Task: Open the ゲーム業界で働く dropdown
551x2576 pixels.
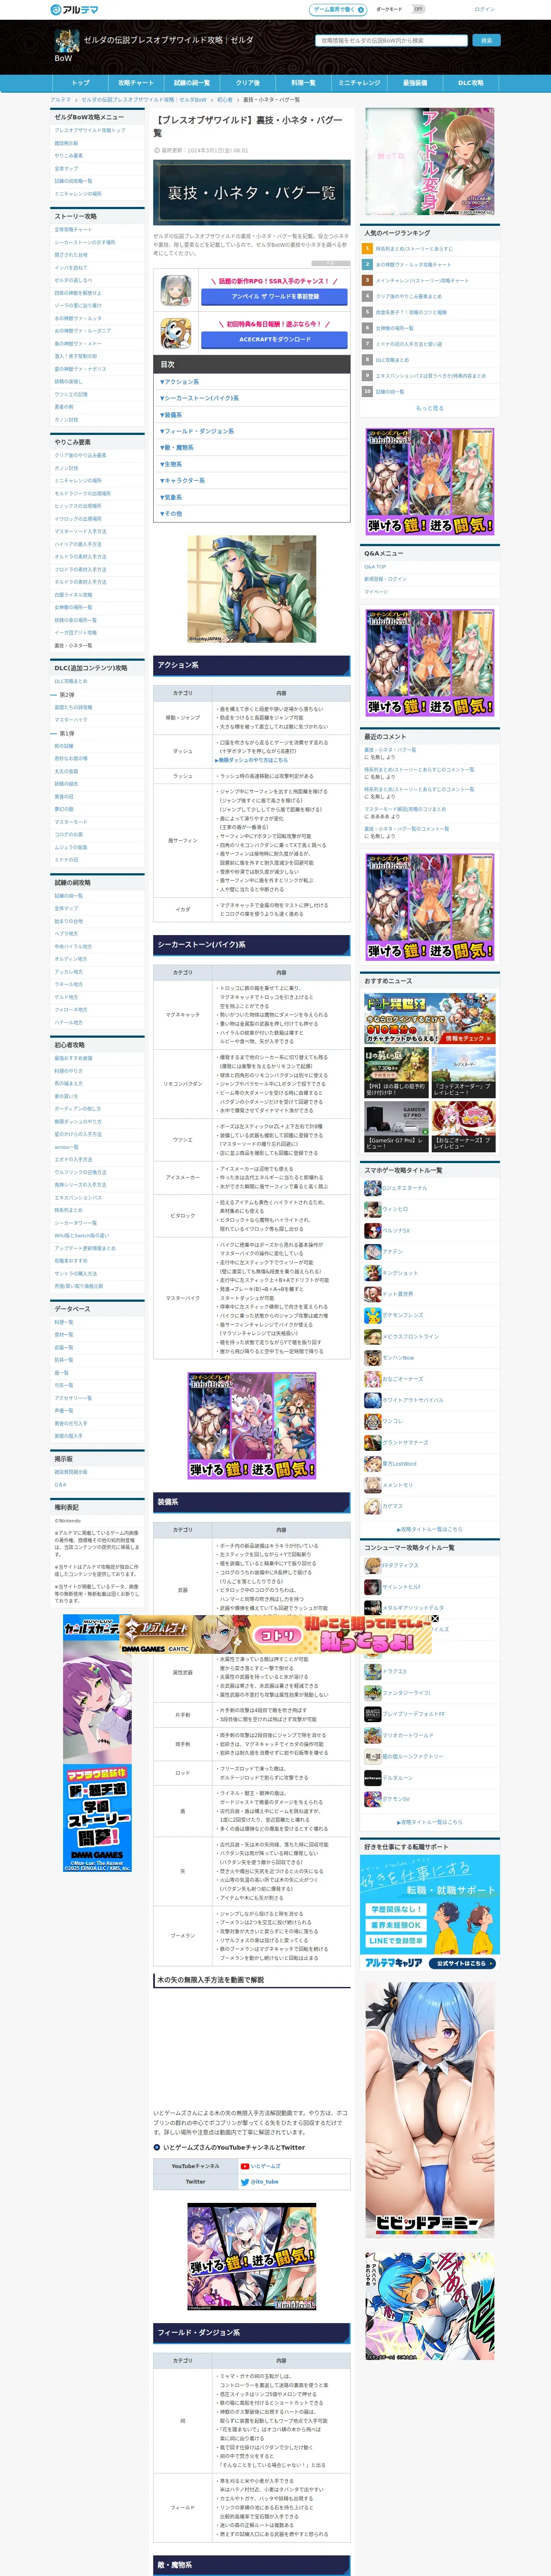Action: pos(338,9)
